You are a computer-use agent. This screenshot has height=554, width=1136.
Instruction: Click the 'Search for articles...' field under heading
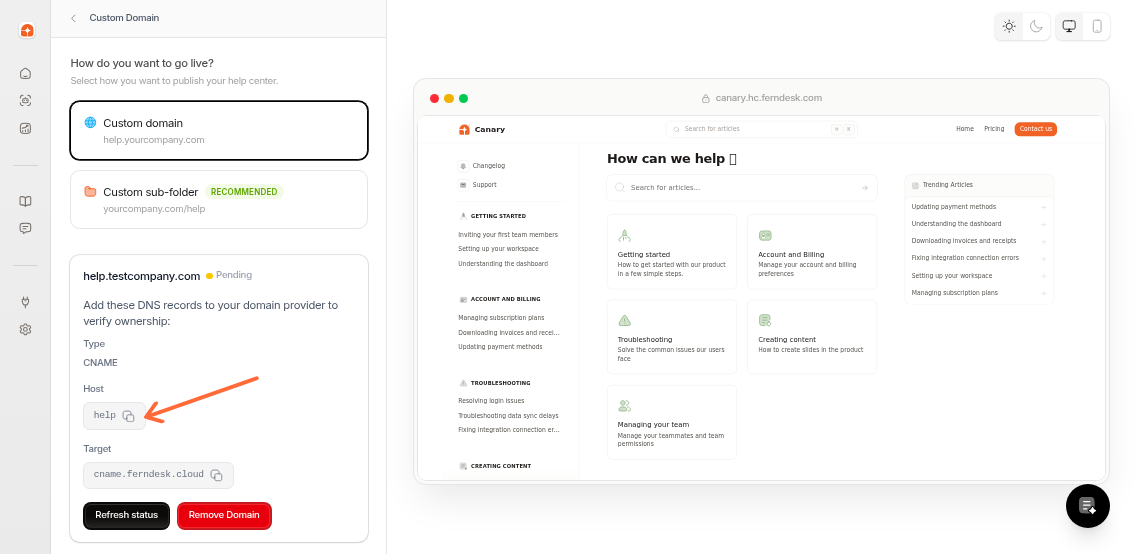point(740,187)
